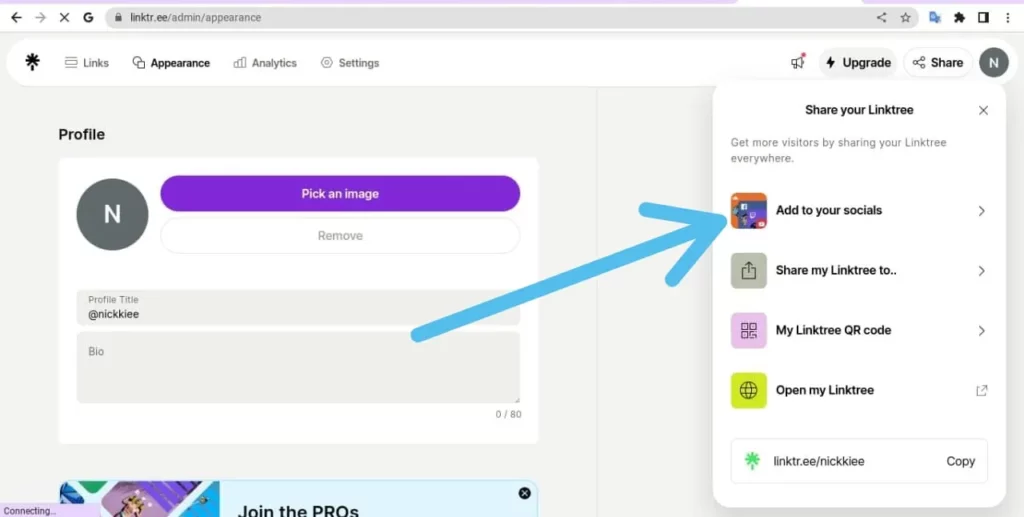Click the Google Translate extension icon
The width and height of the screenshot is (1024, 517).
[x=935, y=18]
